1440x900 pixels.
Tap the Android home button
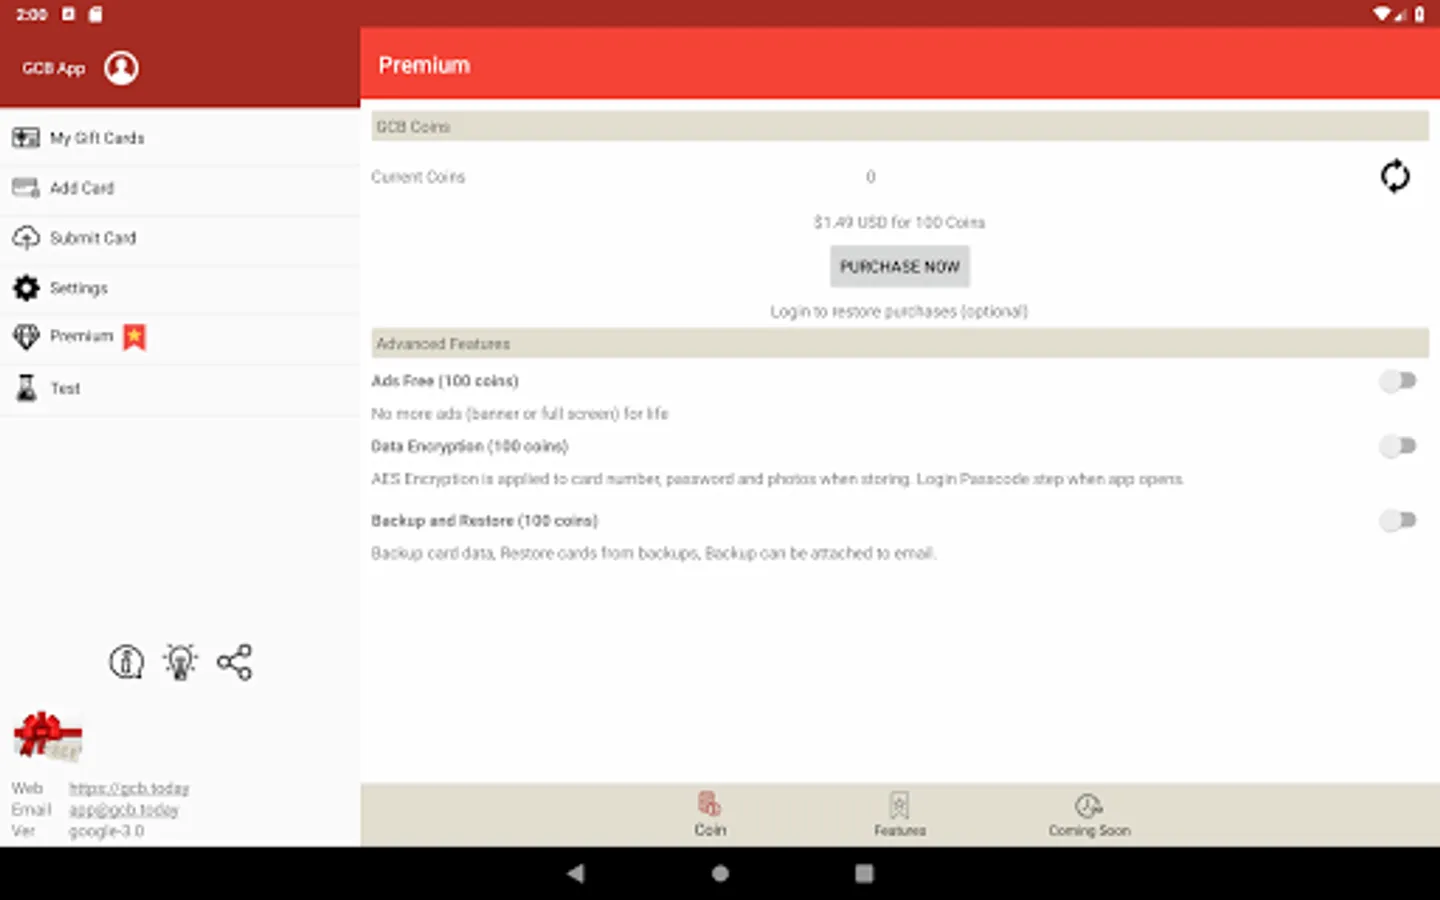click(720, 873)
